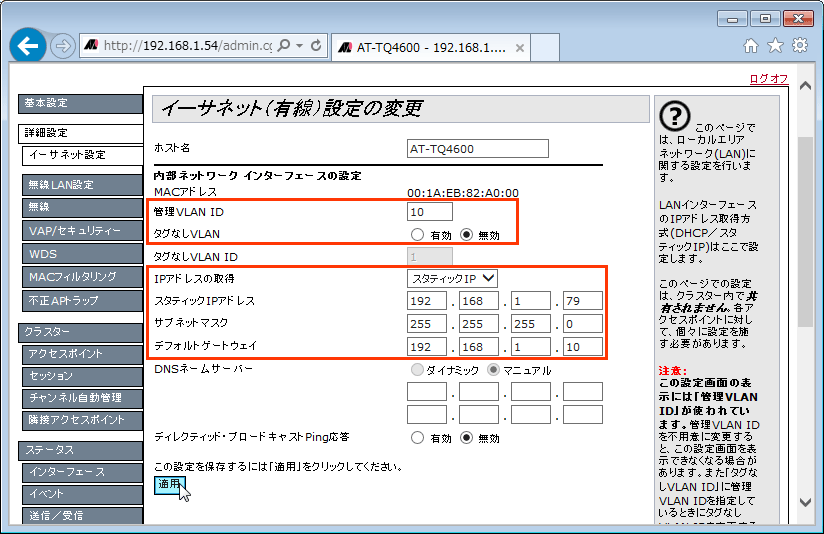Open favorites star icon

(x=776, y=46)
